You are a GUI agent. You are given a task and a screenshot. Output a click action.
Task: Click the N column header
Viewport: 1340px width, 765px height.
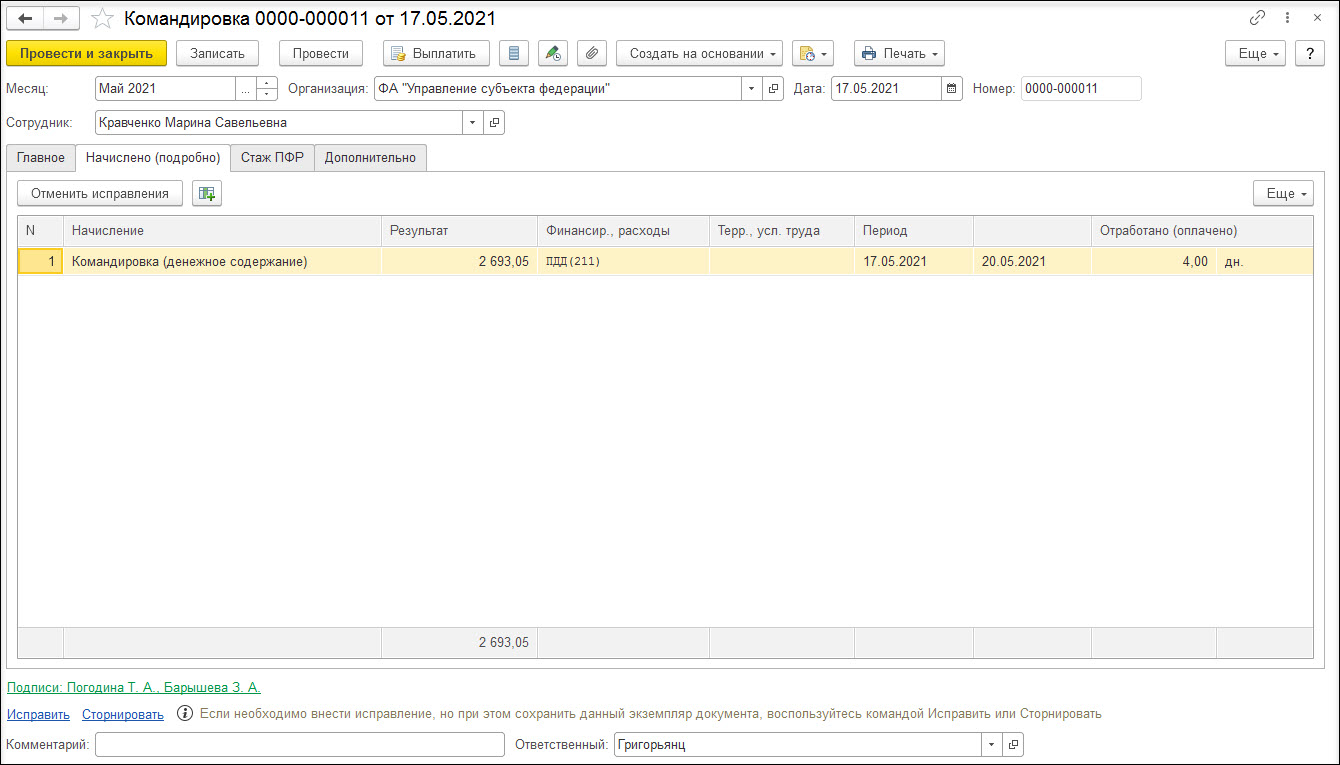pyautogui.click(x=41, y=230)
